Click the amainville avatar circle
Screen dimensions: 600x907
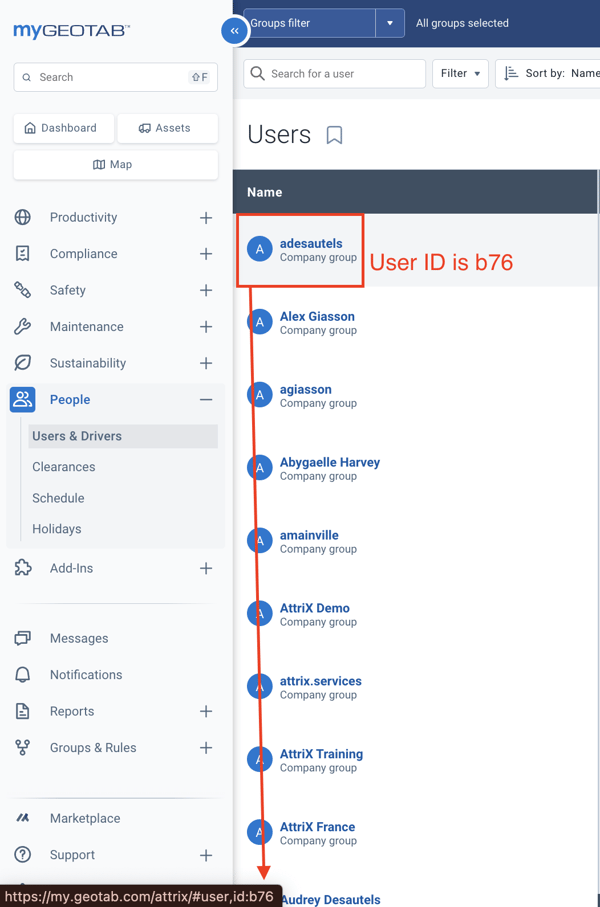tap(260, 541)
